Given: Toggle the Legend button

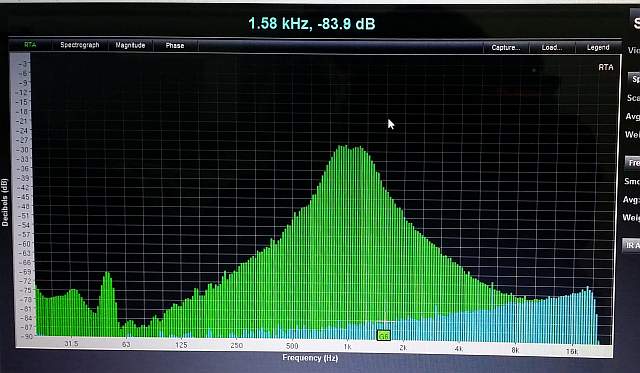Looking at the screenshot, I should pyautogui.click(x=598, y=47).
